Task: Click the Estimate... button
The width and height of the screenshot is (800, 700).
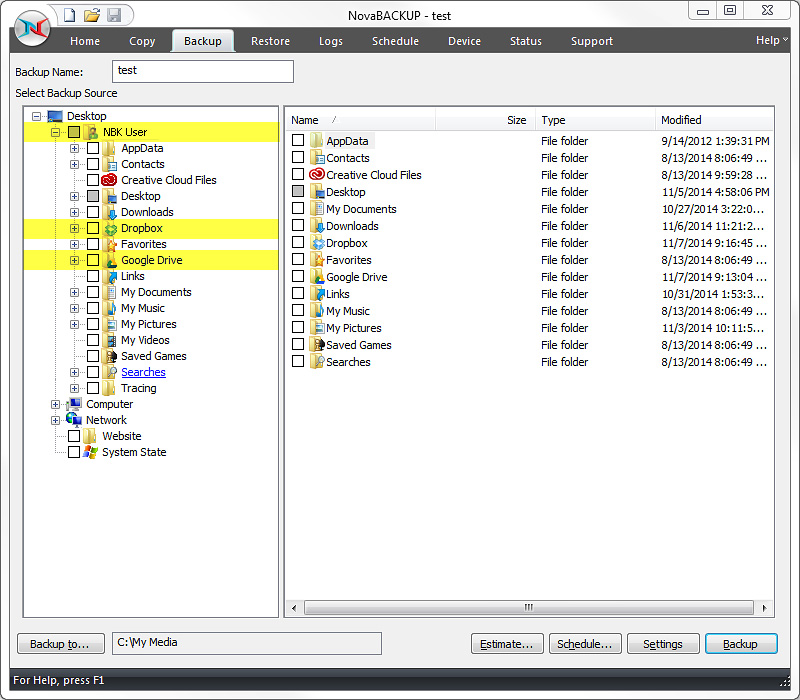Action: (x=507, y=644)
